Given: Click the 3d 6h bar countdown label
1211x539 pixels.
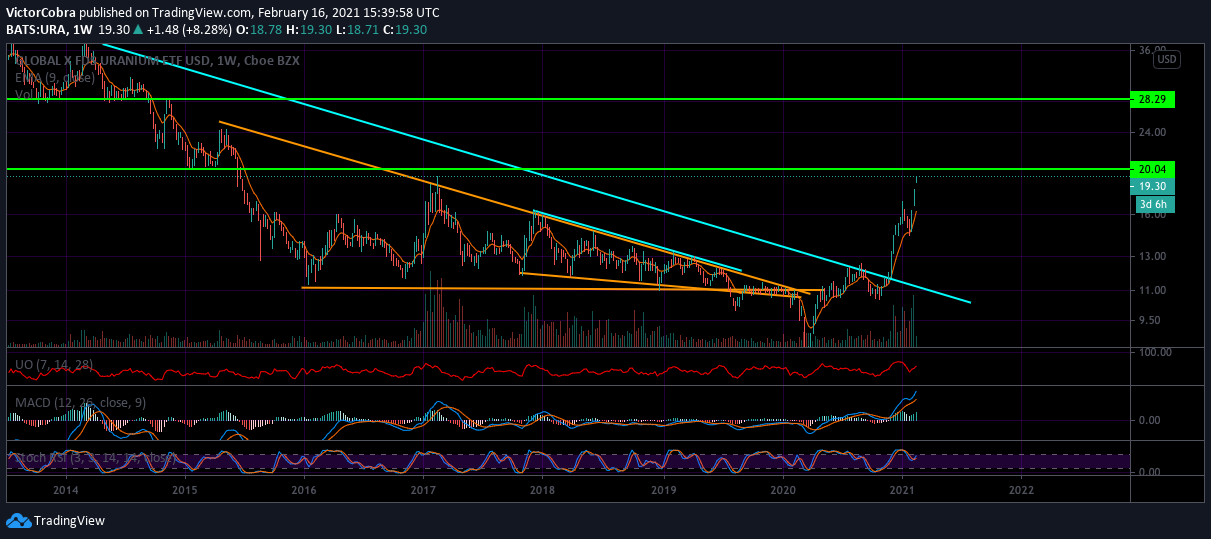Looking at the screenshot, I should pos(1153,204).
